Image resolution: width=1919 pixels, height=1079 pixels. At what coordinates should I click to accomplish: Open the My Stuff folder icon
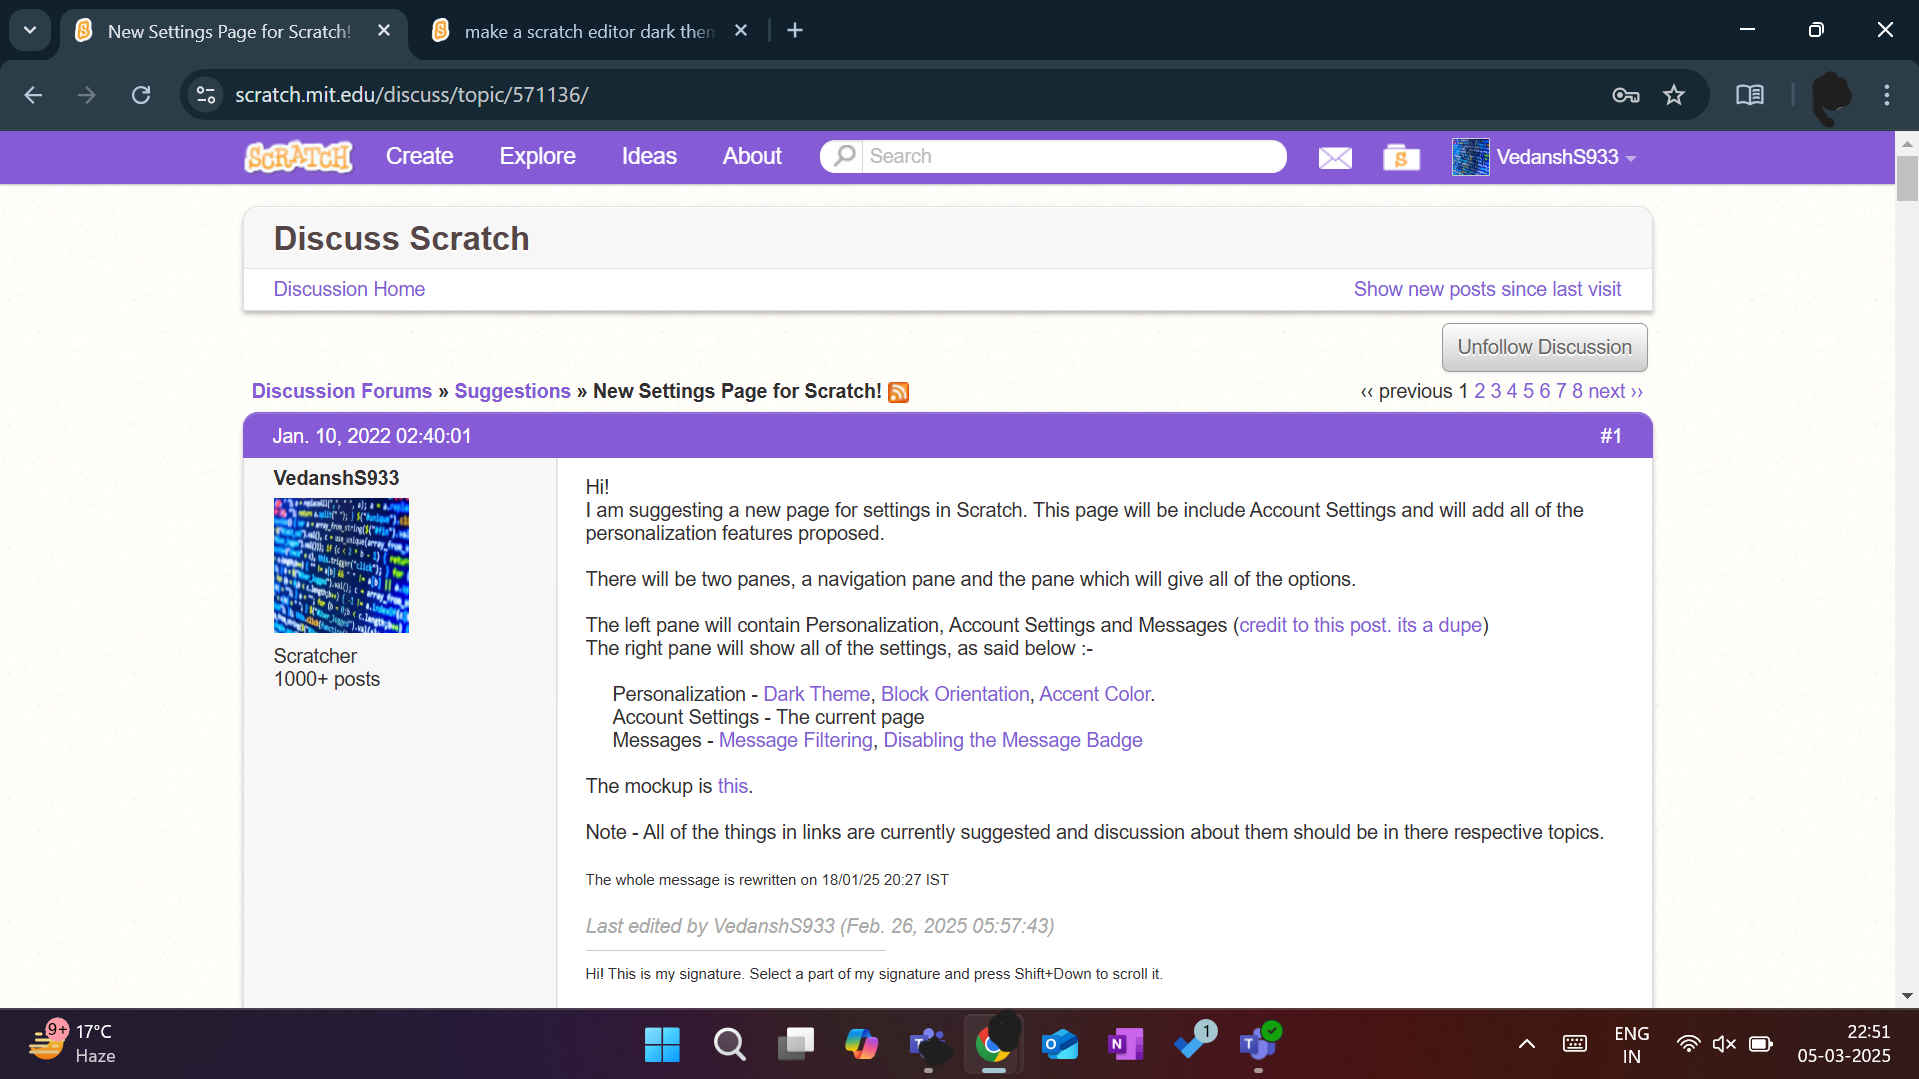1400,158
